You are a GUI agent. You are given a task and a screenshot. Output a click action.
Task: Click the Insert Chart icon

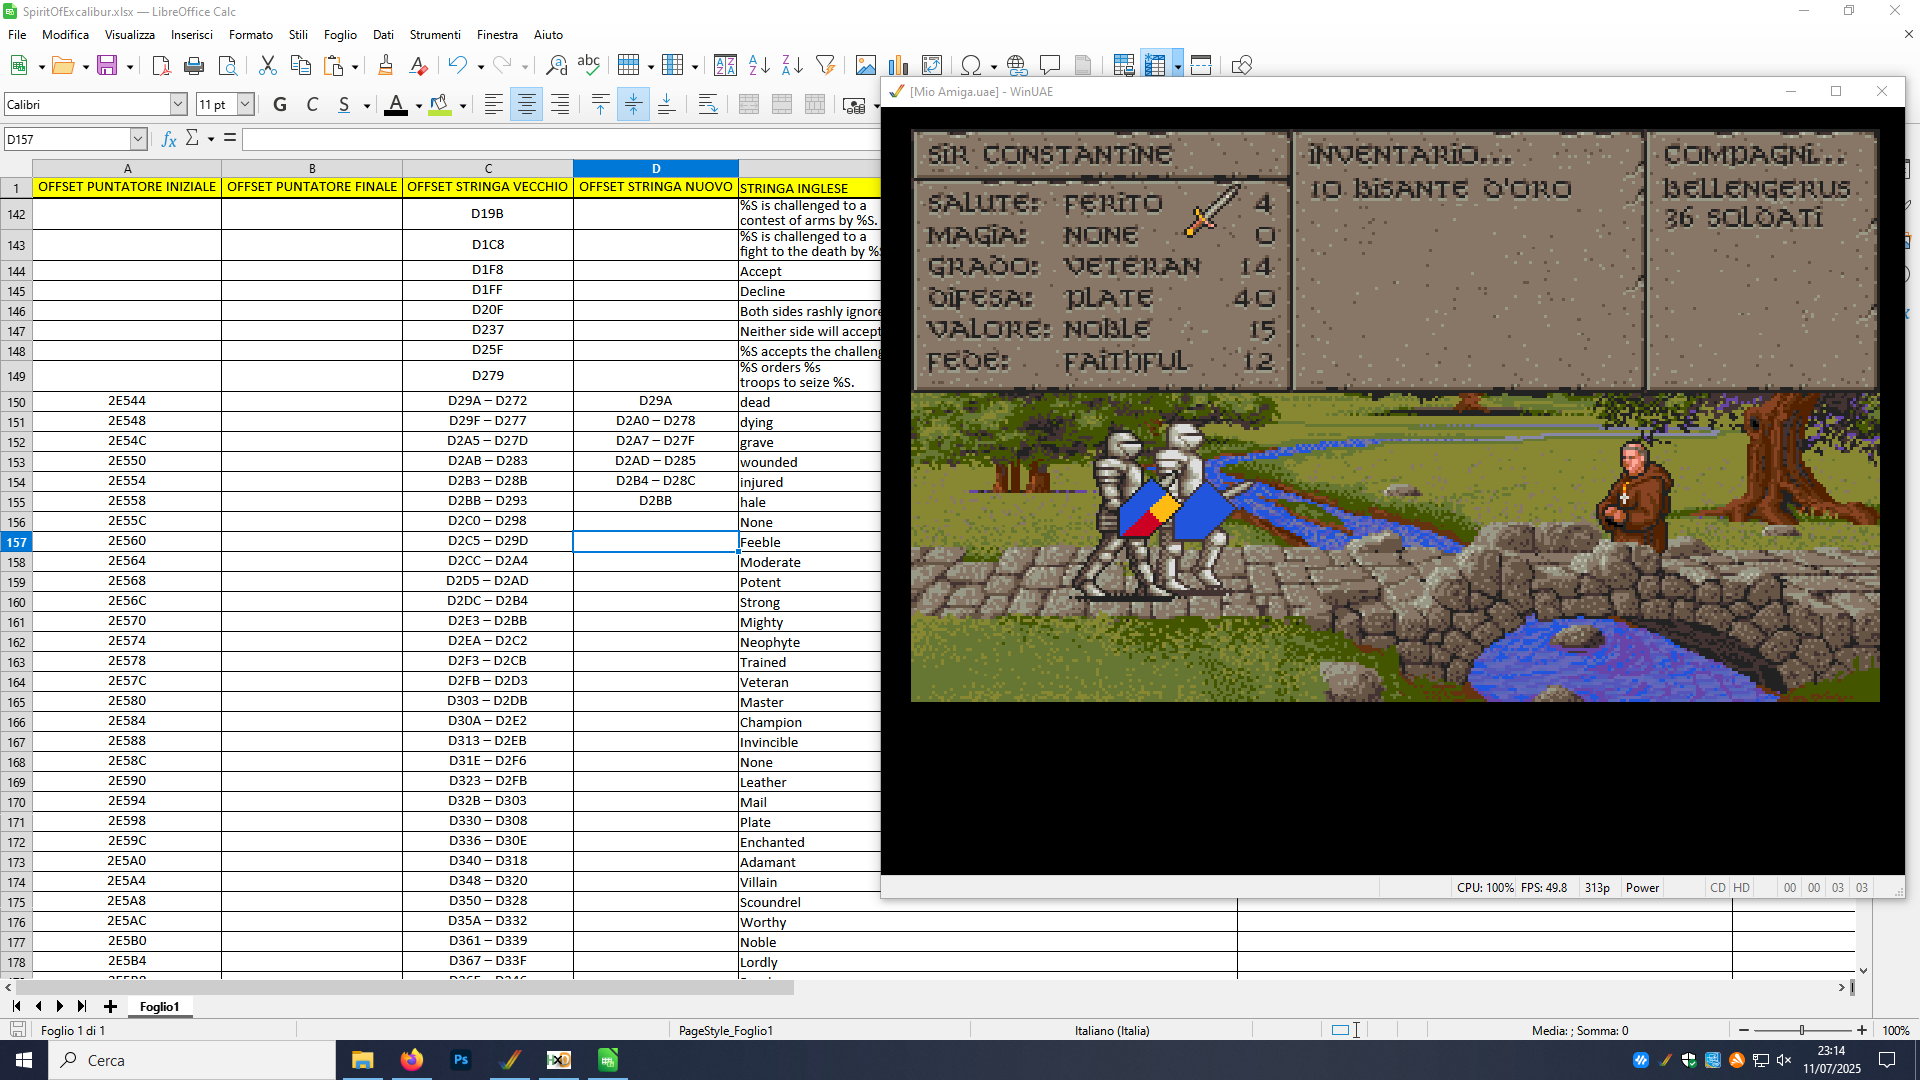click(x=899, y=66)
